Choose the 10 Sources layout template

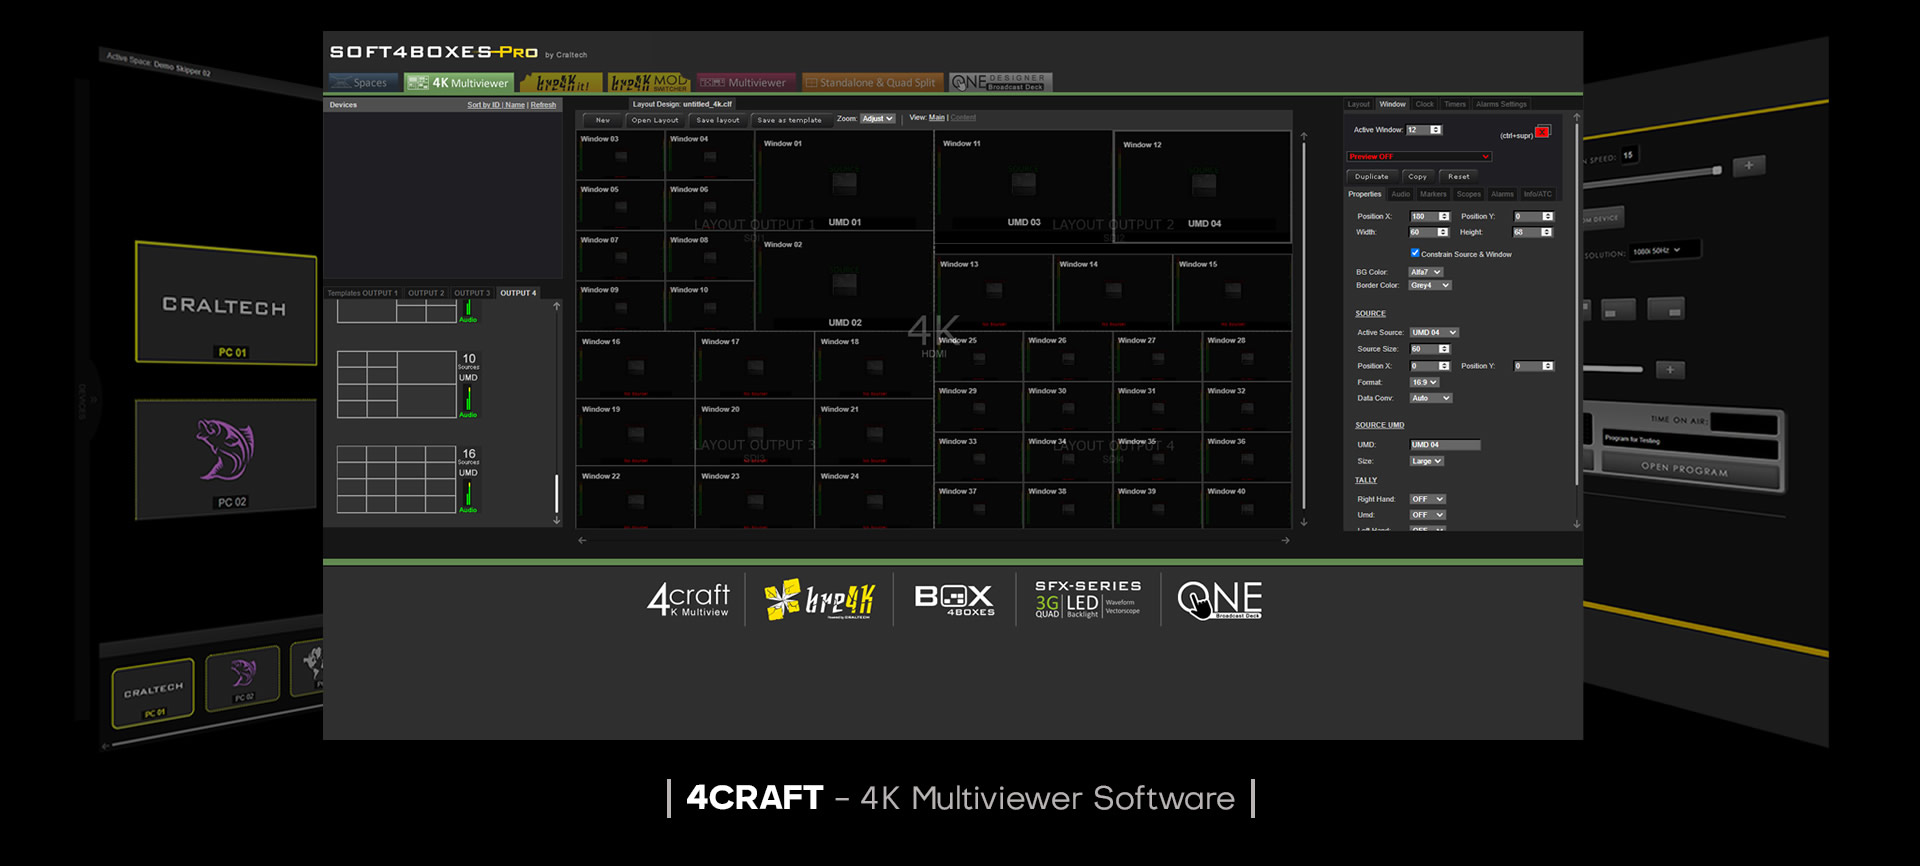pyautogui.click(x=397, y=384)
